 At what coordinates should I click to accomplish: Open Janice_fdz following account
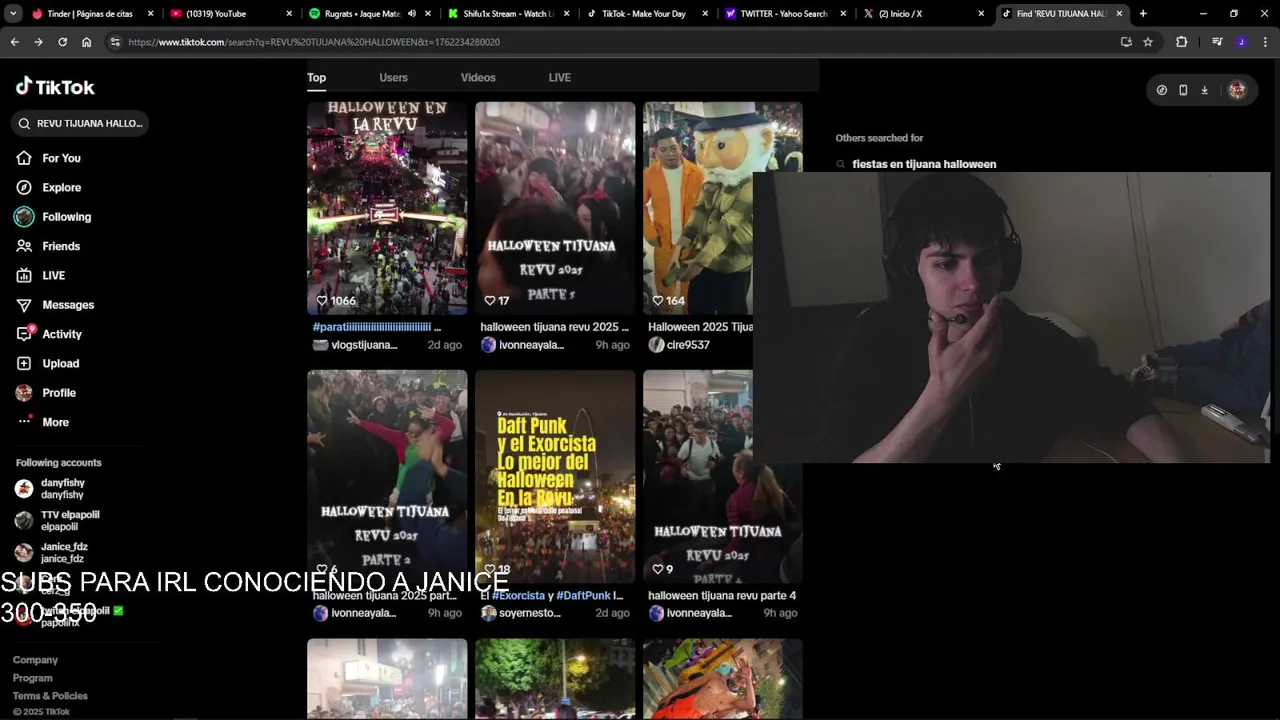62,552
